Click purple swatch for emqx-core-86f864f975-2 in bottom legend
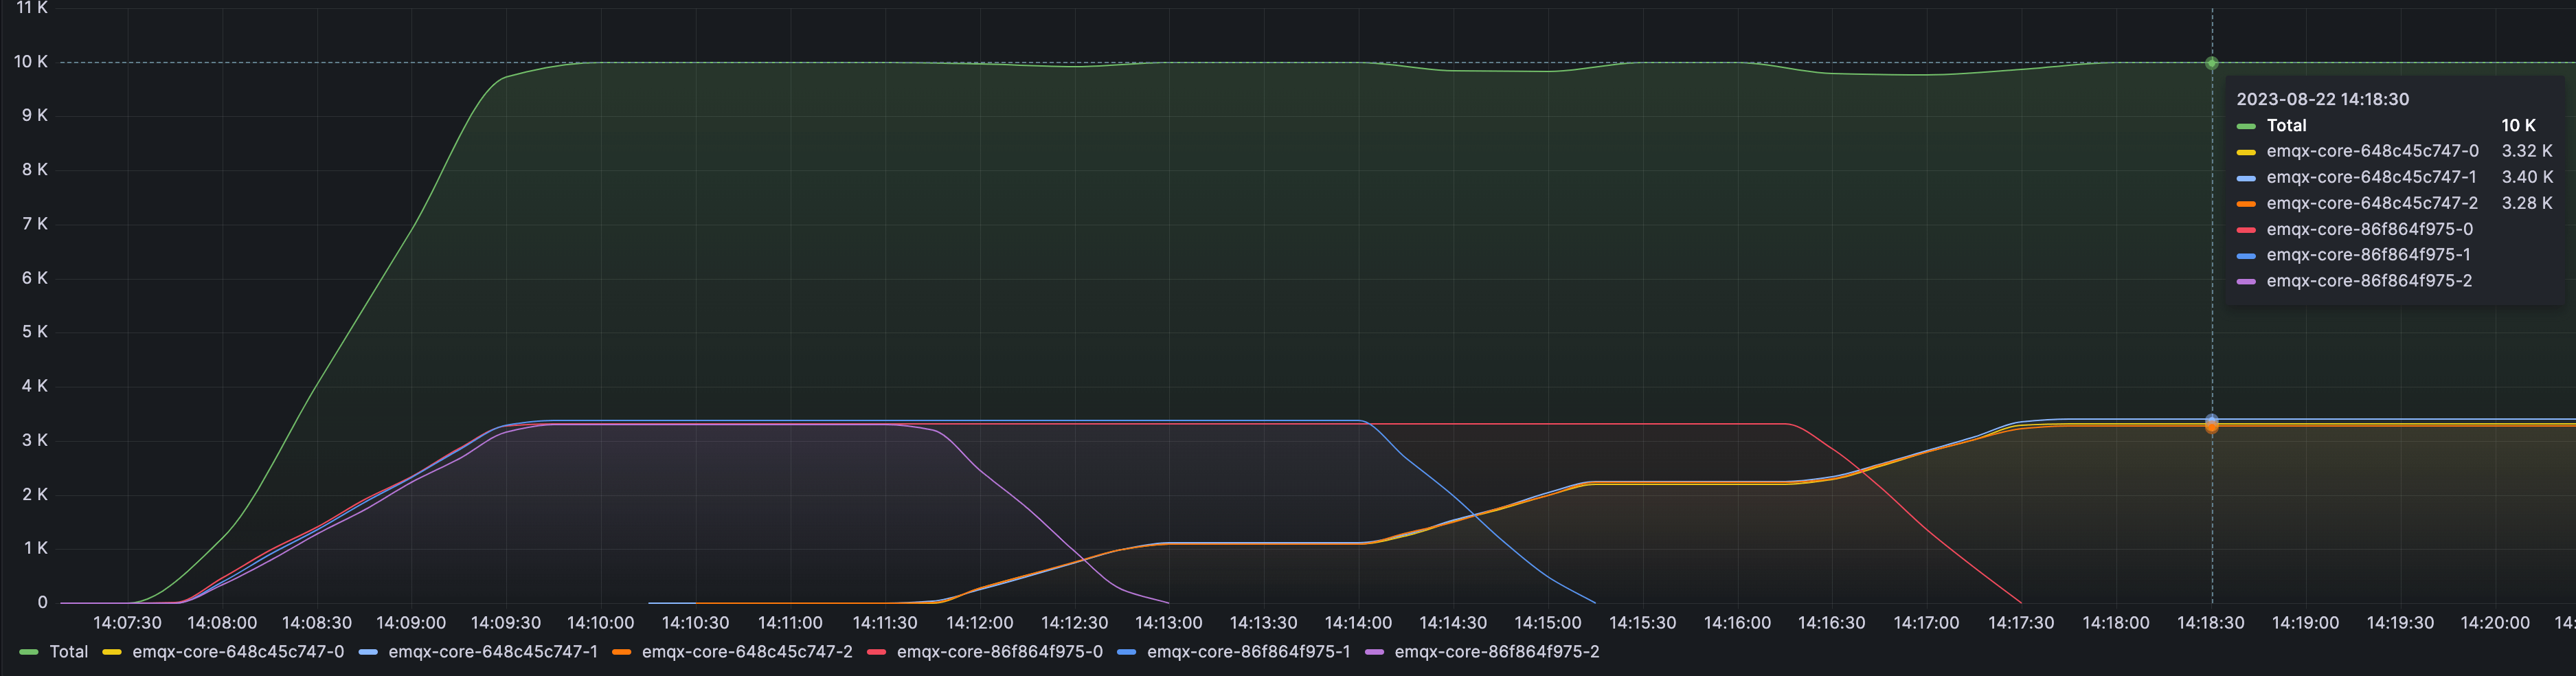The height and width of the screenshot is (676, 2576). click(x=1374, y=652)
